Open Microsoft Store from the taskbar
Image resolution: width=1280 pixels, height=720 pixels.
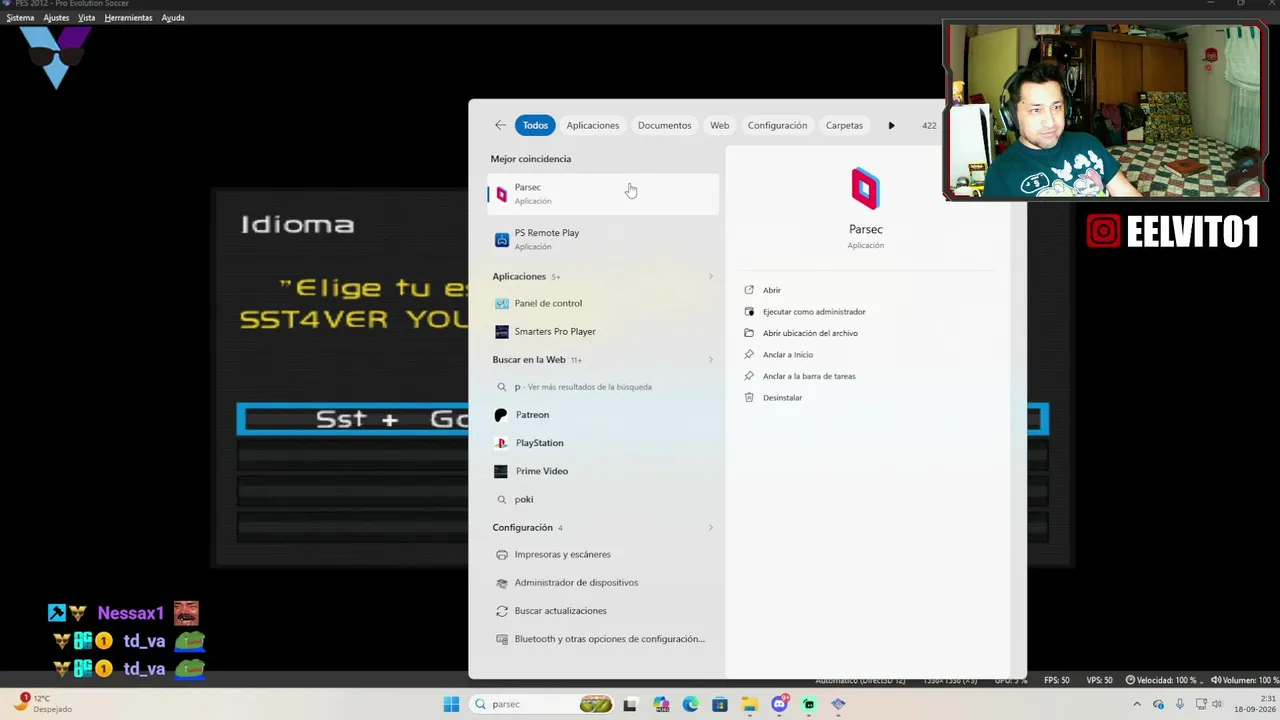(720, 704)
